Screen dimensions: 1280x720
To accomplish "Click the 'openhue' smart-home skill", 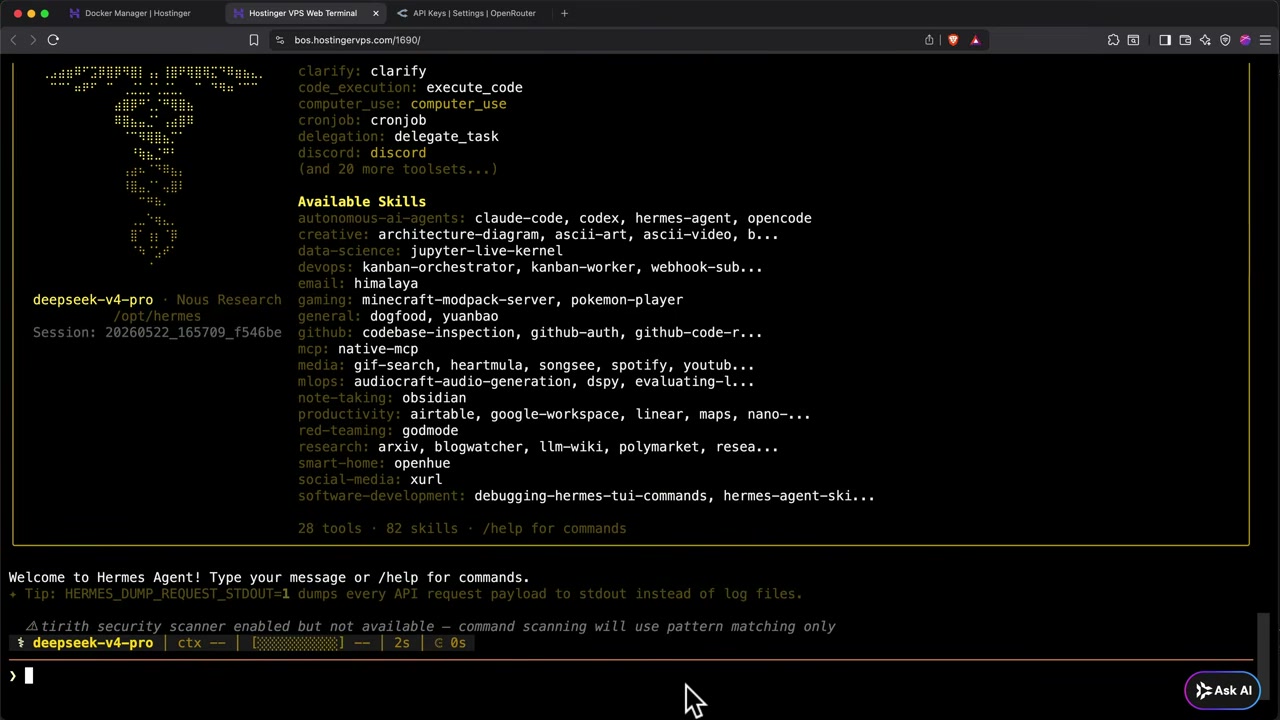I will pos(422,463).
